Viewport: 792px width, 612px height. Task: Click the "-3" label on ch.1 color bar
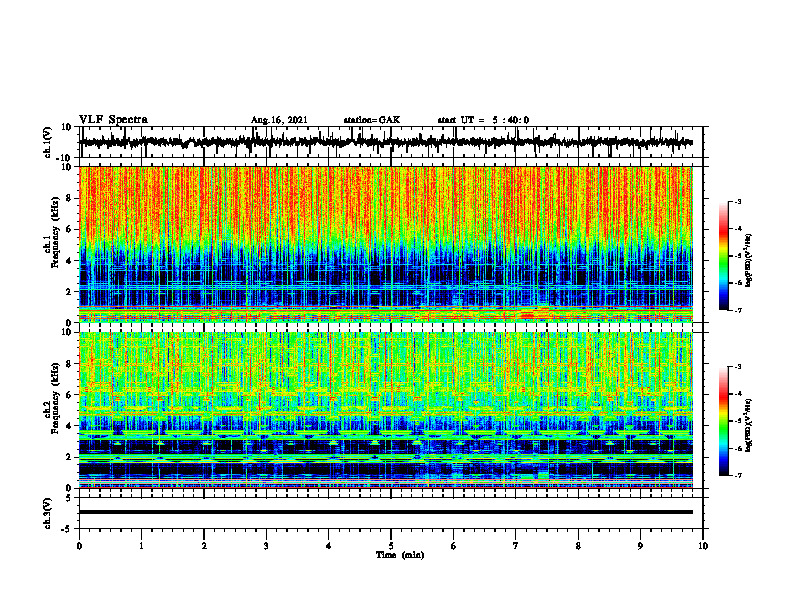pyautogui.click(x=738, y=201)
